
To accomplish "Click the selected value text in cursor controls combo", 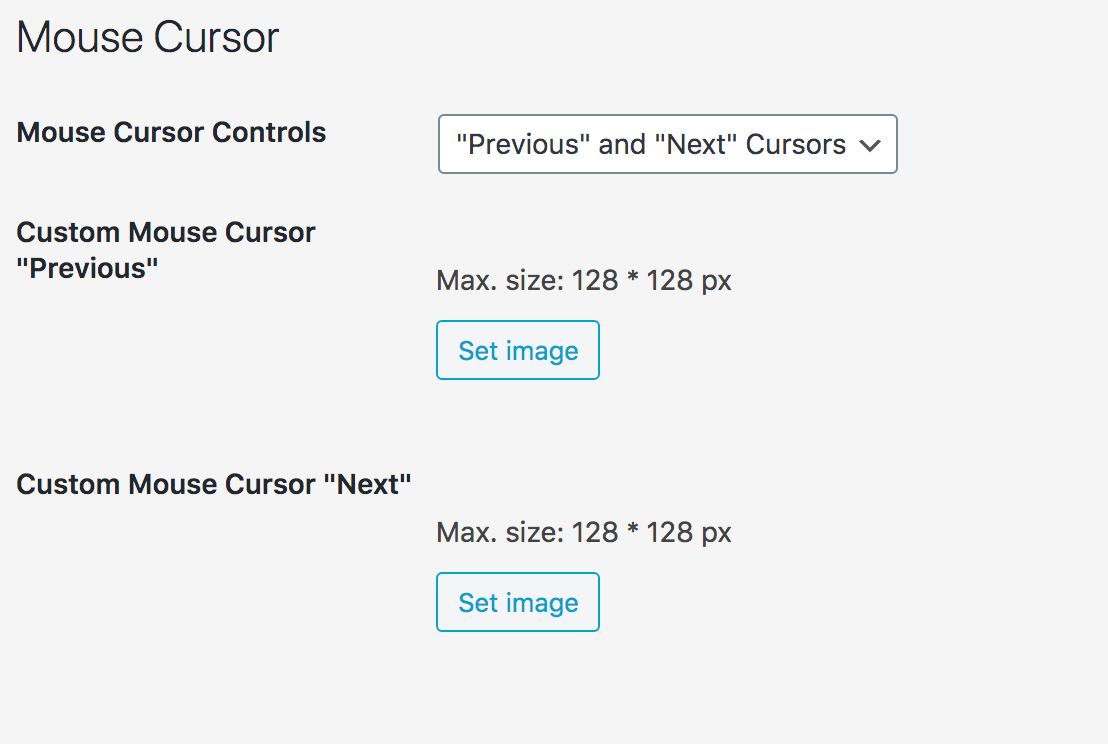I will (x=650, y=144).
